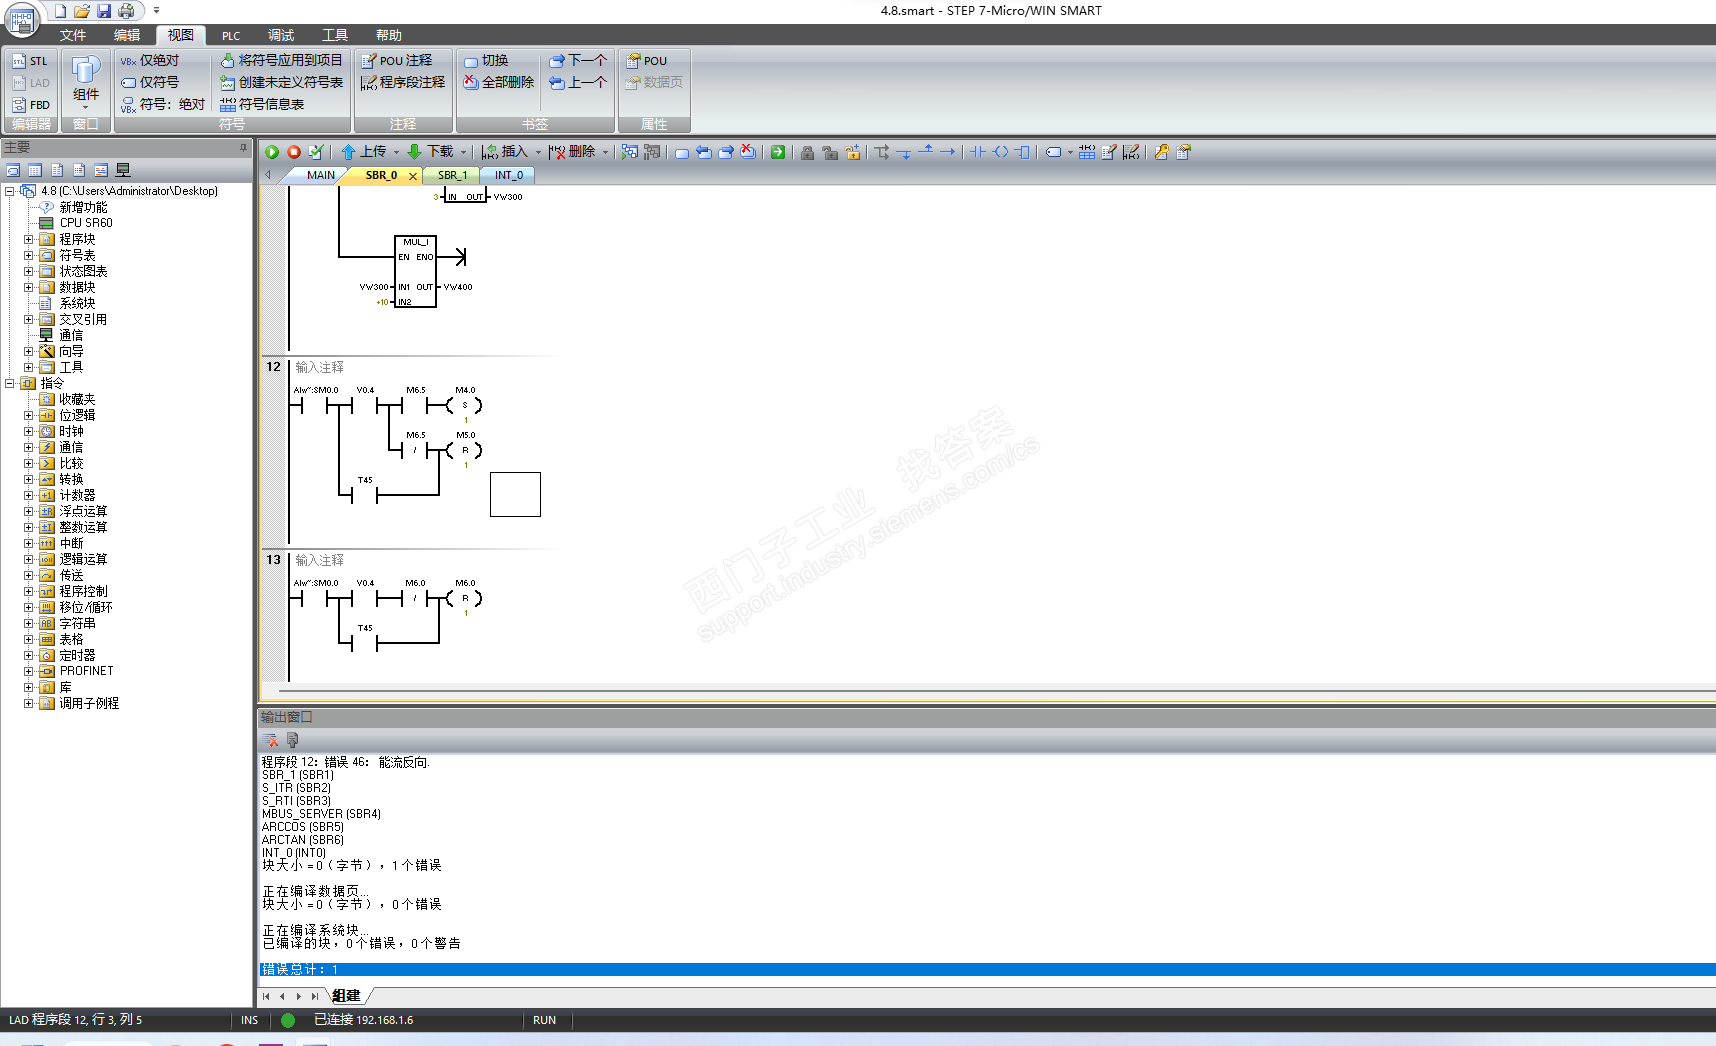Open the 调试 ribbon tab

281,35
